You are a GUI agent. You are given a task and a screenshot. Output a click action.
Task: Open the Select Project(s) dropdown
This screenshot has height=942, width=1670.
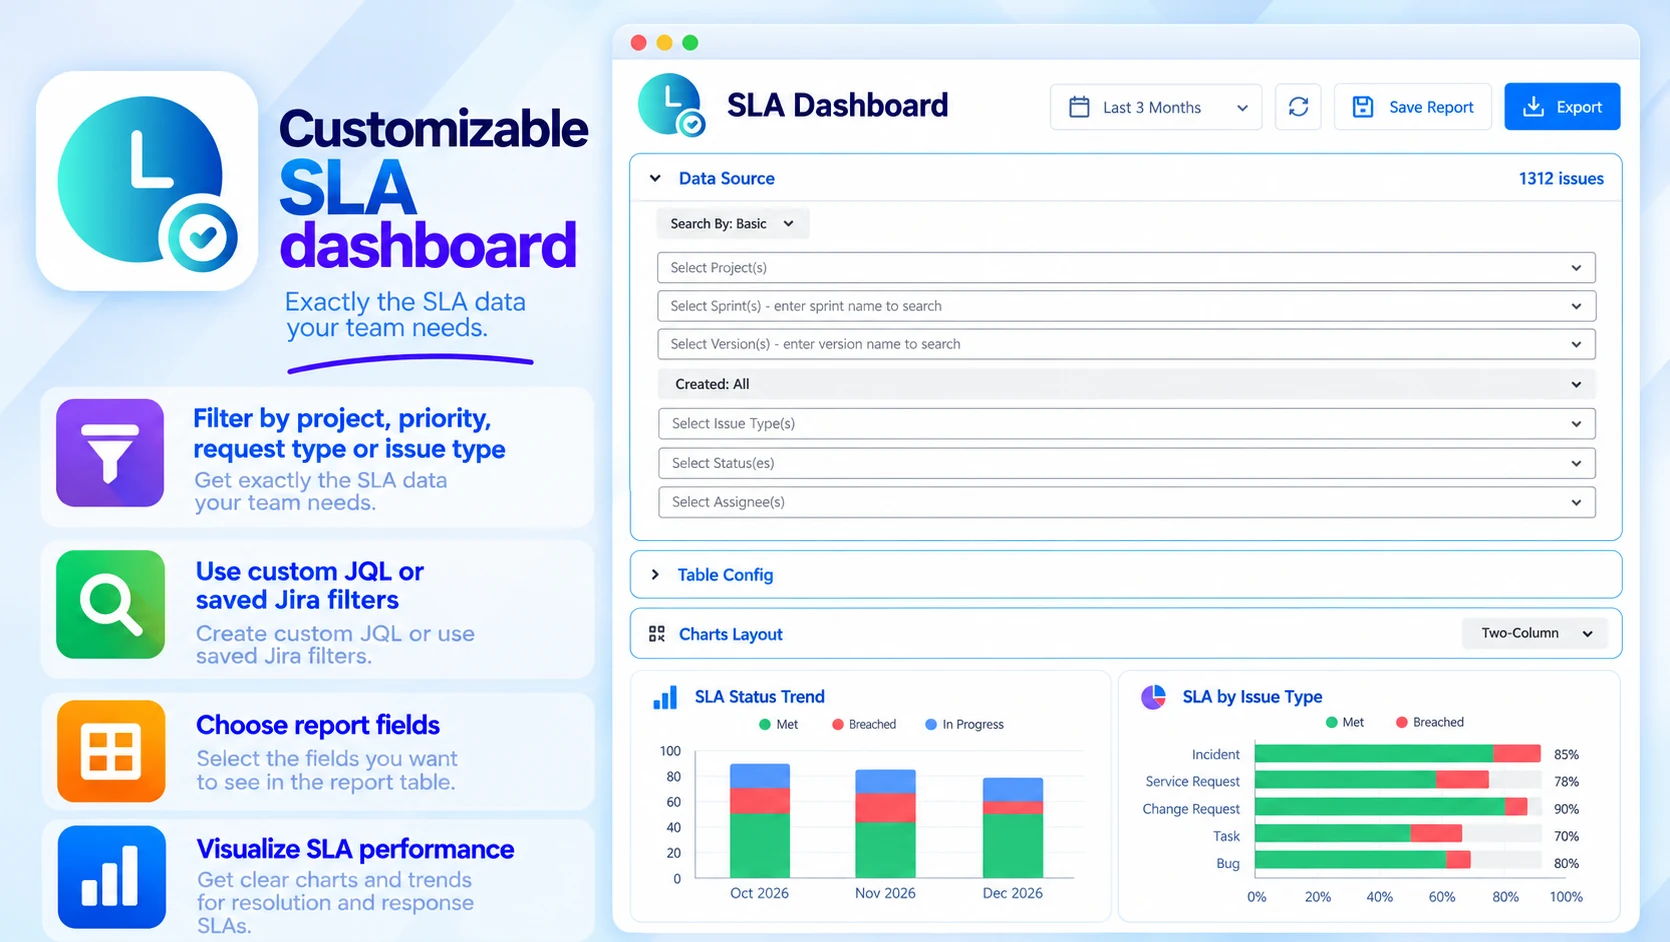click(1126, 268)
